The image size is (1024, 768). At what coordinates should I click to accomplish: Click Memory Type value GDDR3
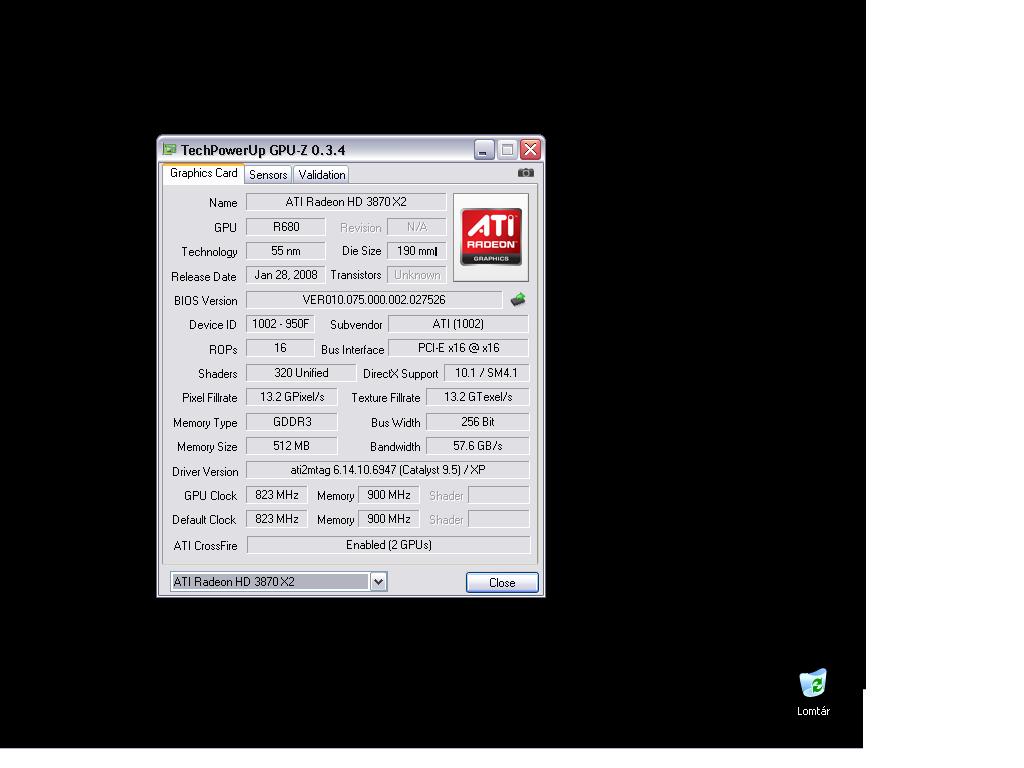pyautogui.click(x=292, y=422)
